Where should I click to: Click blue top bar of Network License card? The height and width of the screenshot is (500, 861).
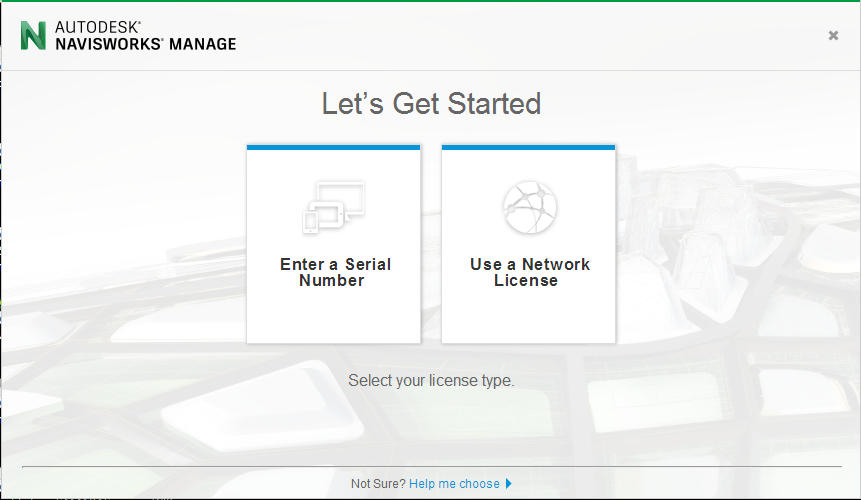[529, 147]
